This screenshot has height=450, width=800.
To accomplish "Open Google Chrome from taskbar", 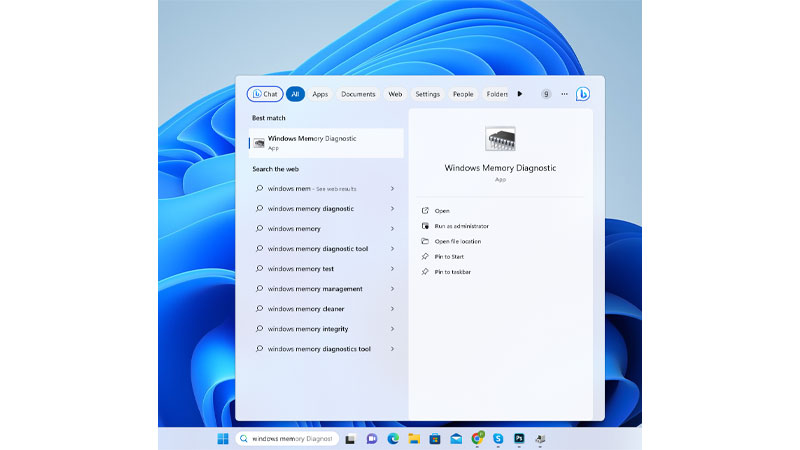I will tap(477, 438).
